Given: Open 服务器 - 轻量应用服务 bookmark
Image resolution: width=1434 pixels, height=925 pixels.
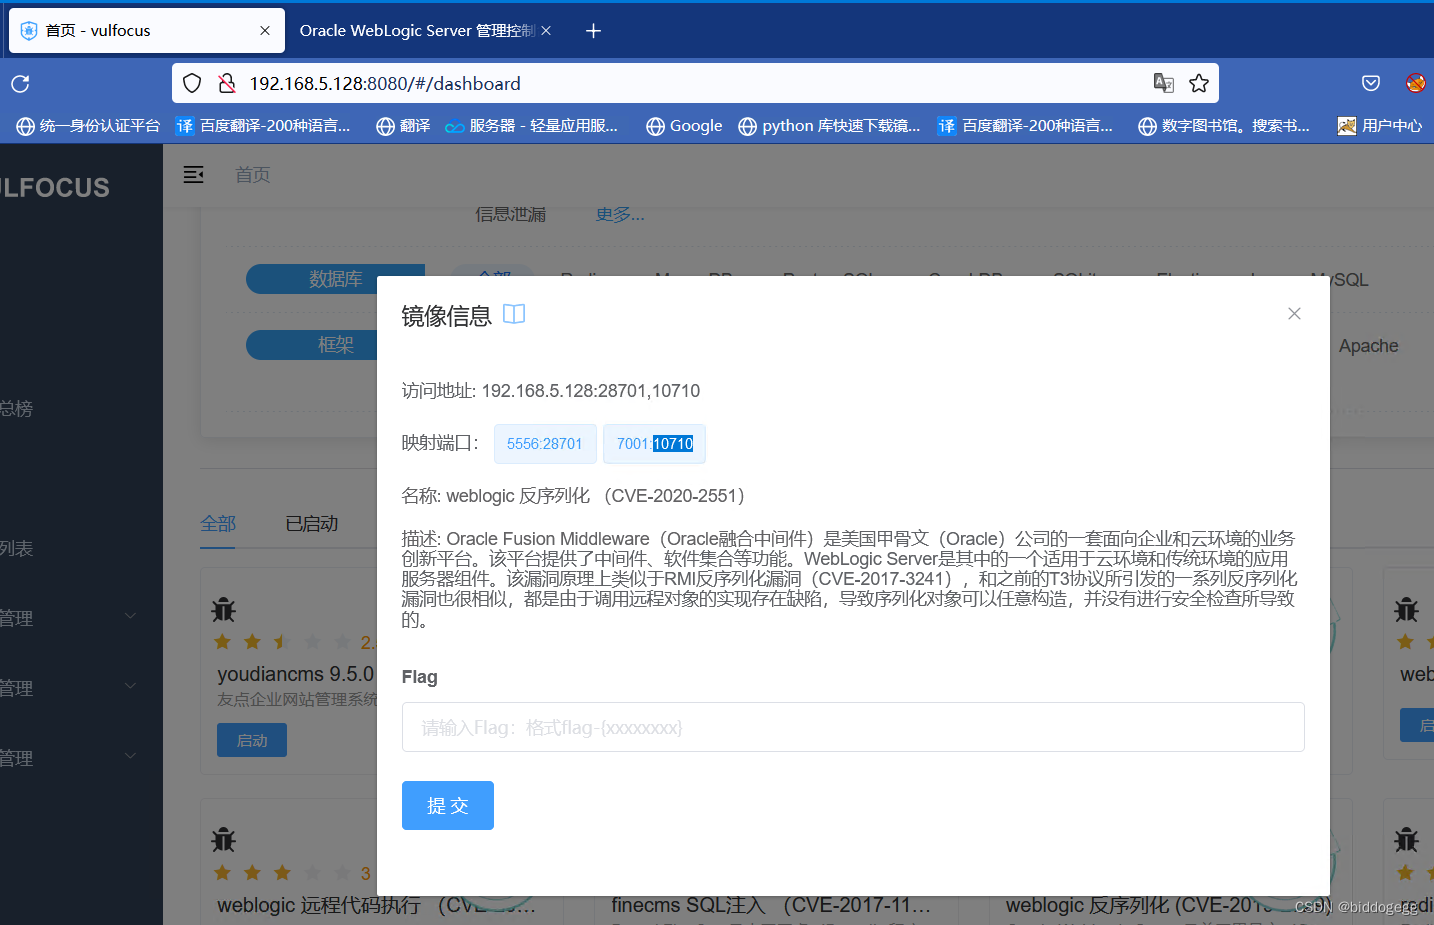Looking at the screenshot, I should pyautogui.click(x=531, y=126).
